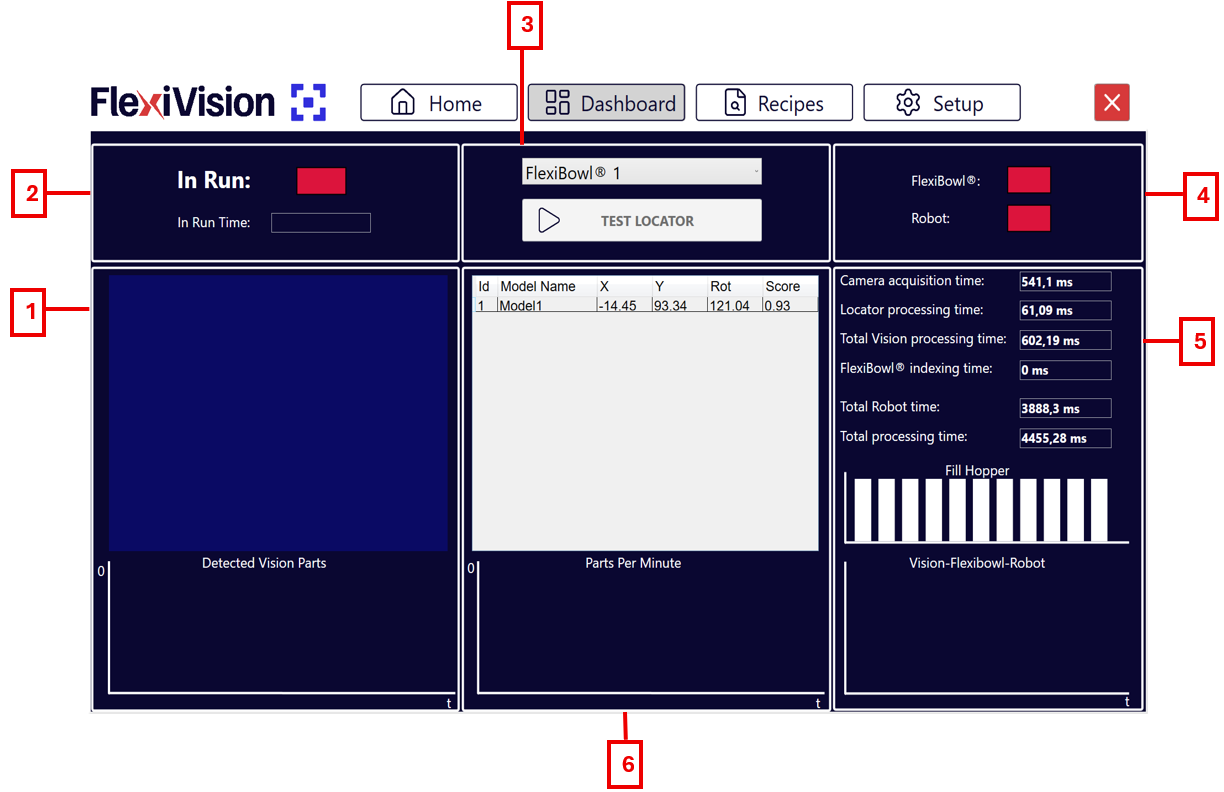Click the Fill Hopper bar chart

pyautogui.click(x=986, y=508)
